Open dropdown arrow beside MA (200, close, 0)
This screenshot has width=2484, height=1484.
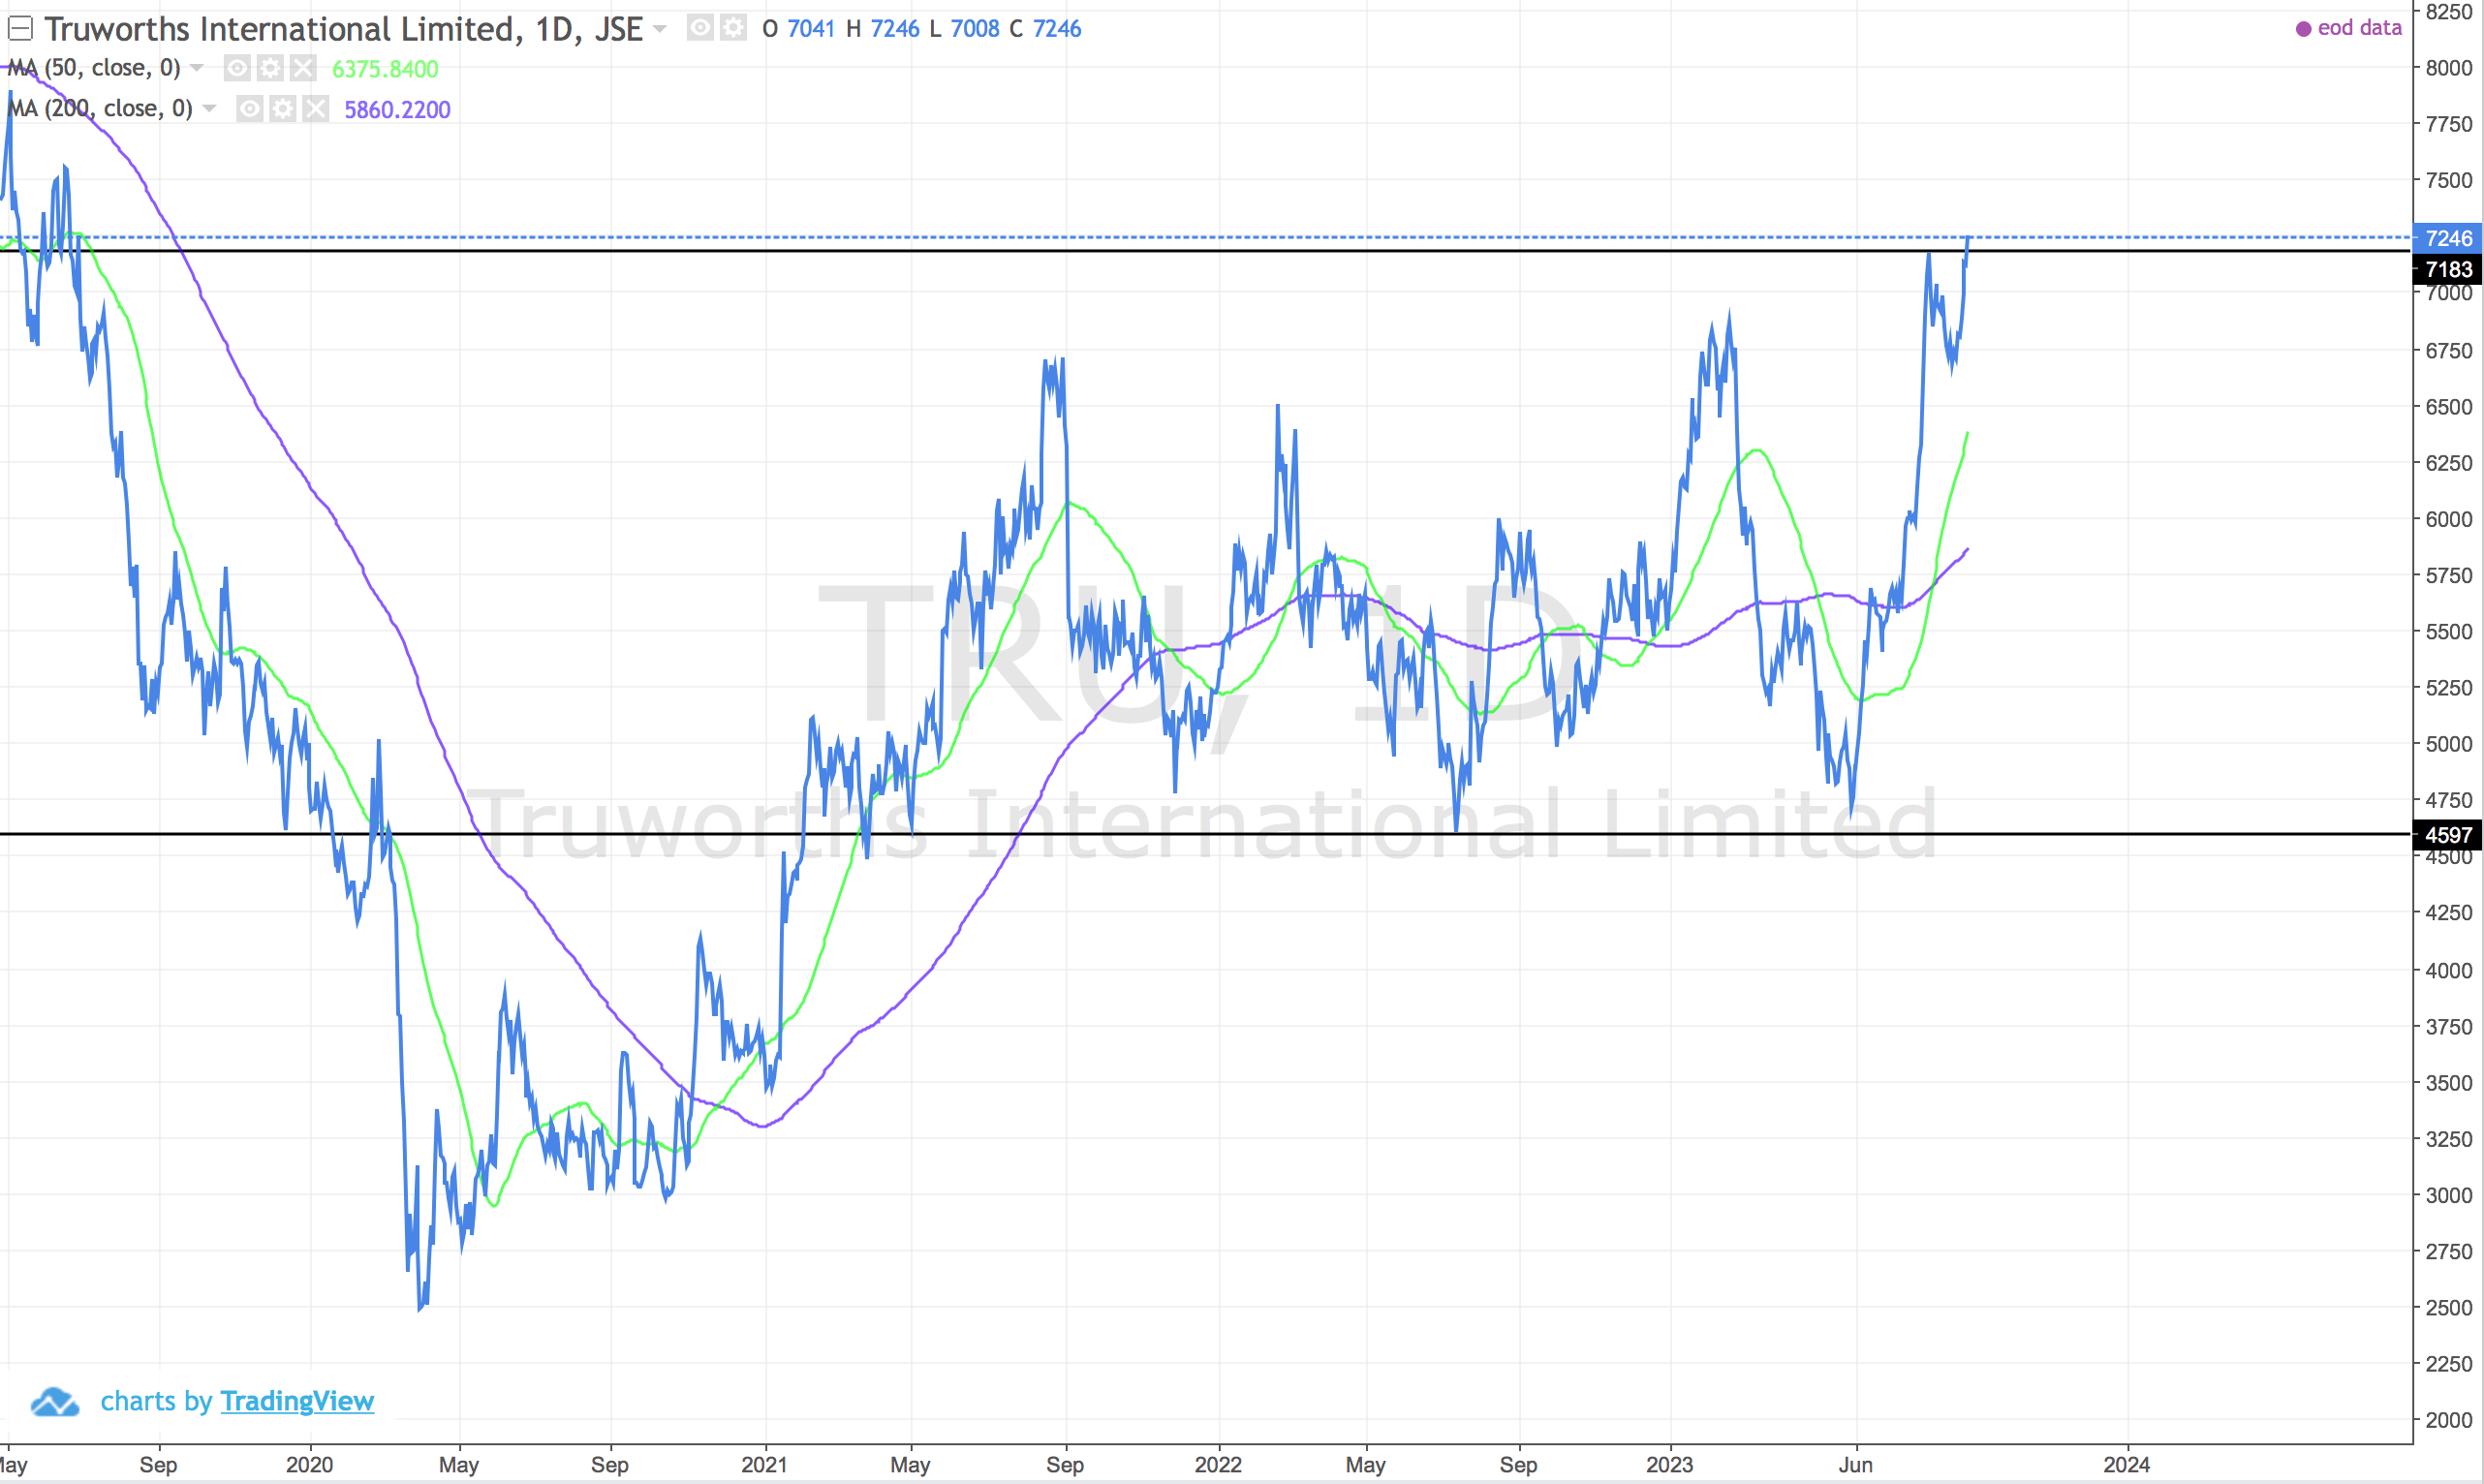[x=209, y=108]
